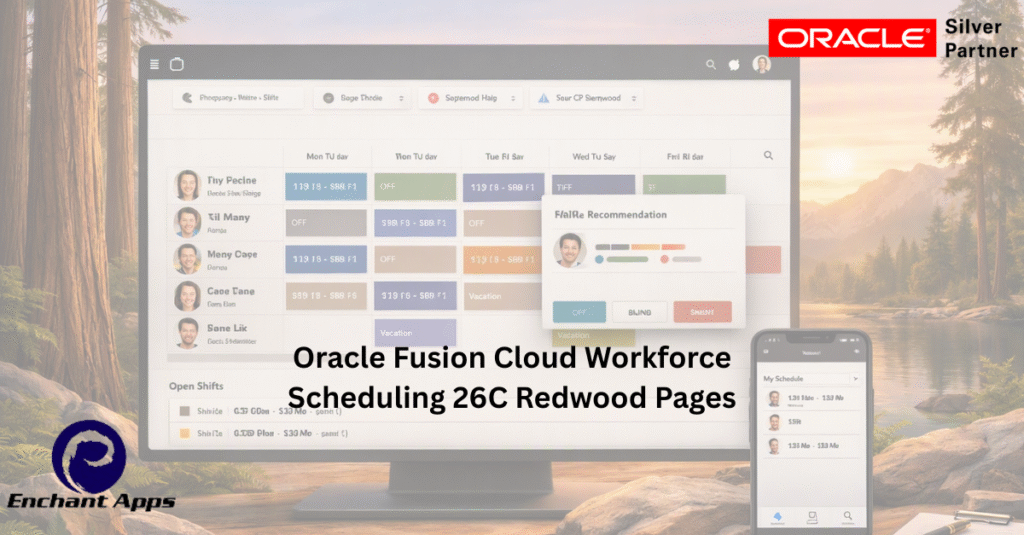Click the search icon in the dark header bar
Screen dimensions: 1024x535
[x=711, y=64]
